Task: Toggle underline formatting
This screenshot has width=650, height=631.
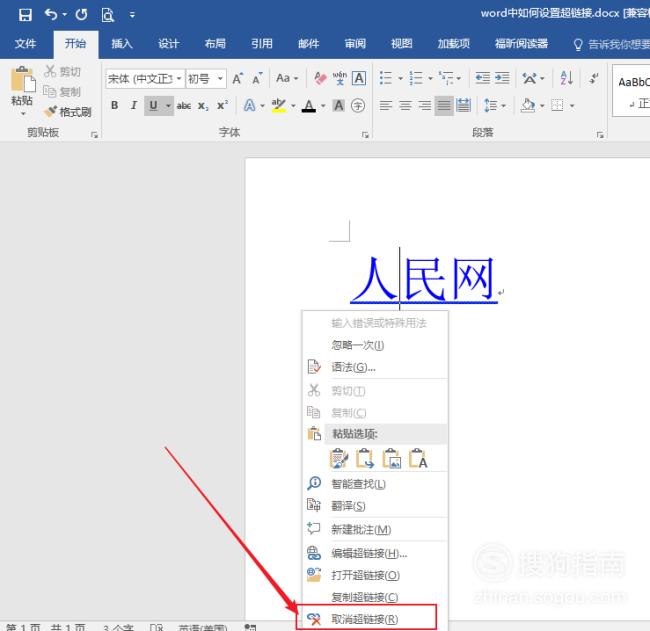Action: coord(153,106)
